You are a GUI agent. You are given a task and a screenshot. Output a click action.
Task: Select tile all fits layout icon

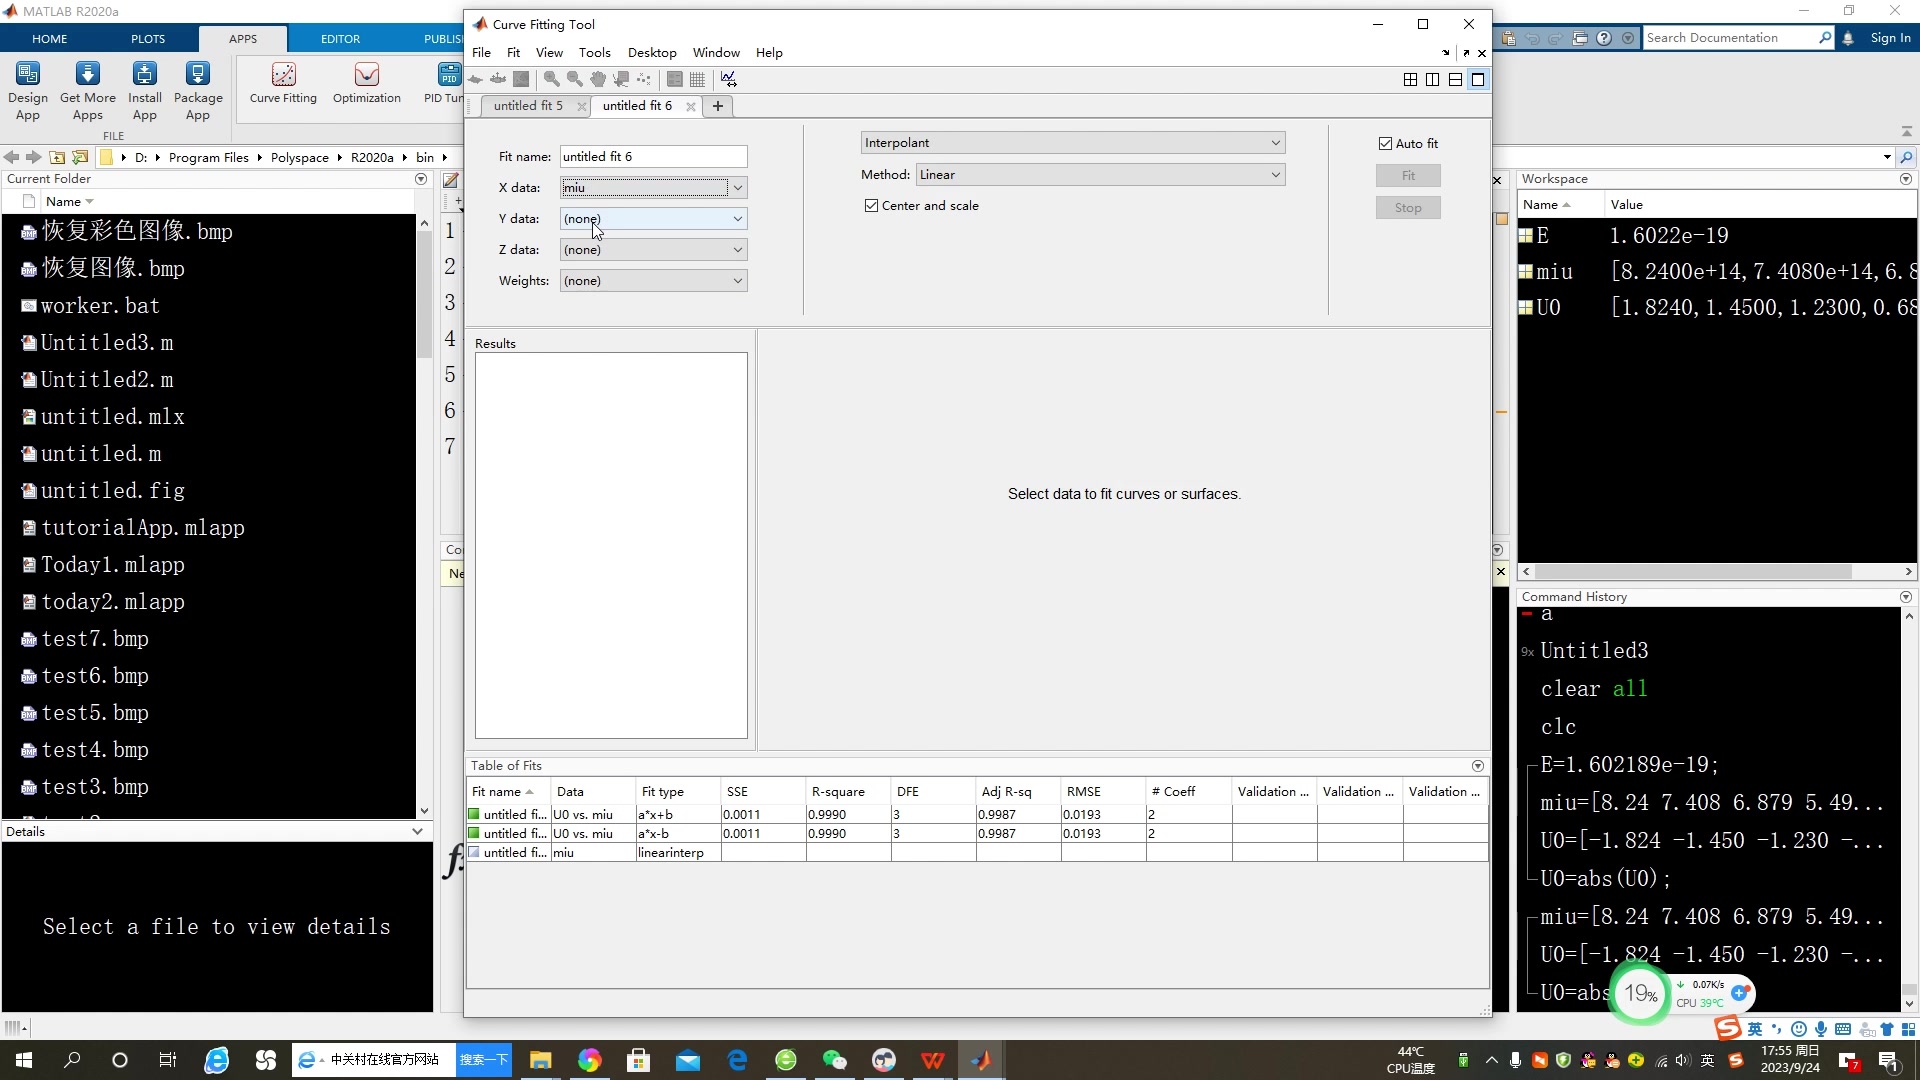click(x=1410, y=80)
